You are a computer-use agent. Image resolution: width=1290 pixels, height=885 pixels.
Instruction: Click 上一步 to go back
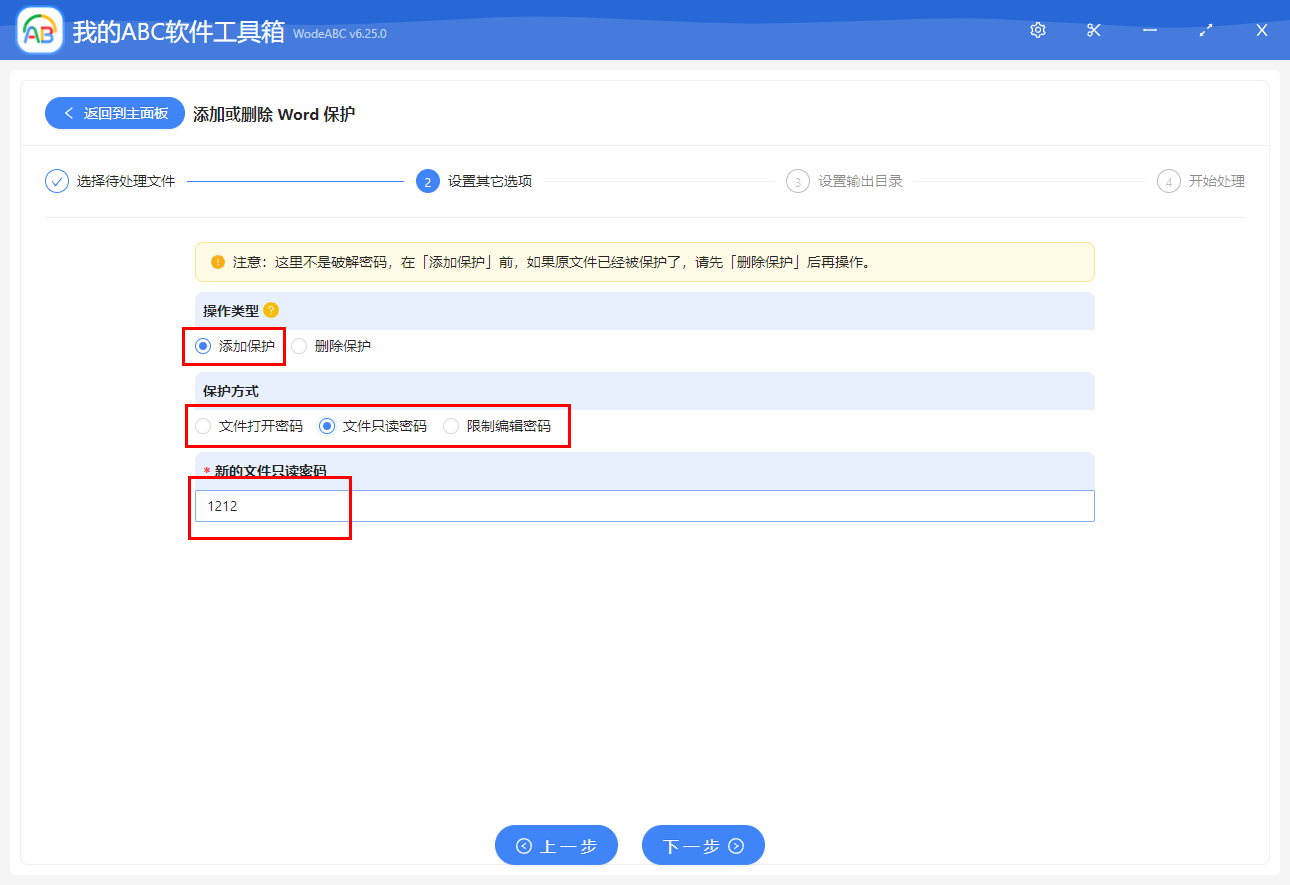point(556,846)
